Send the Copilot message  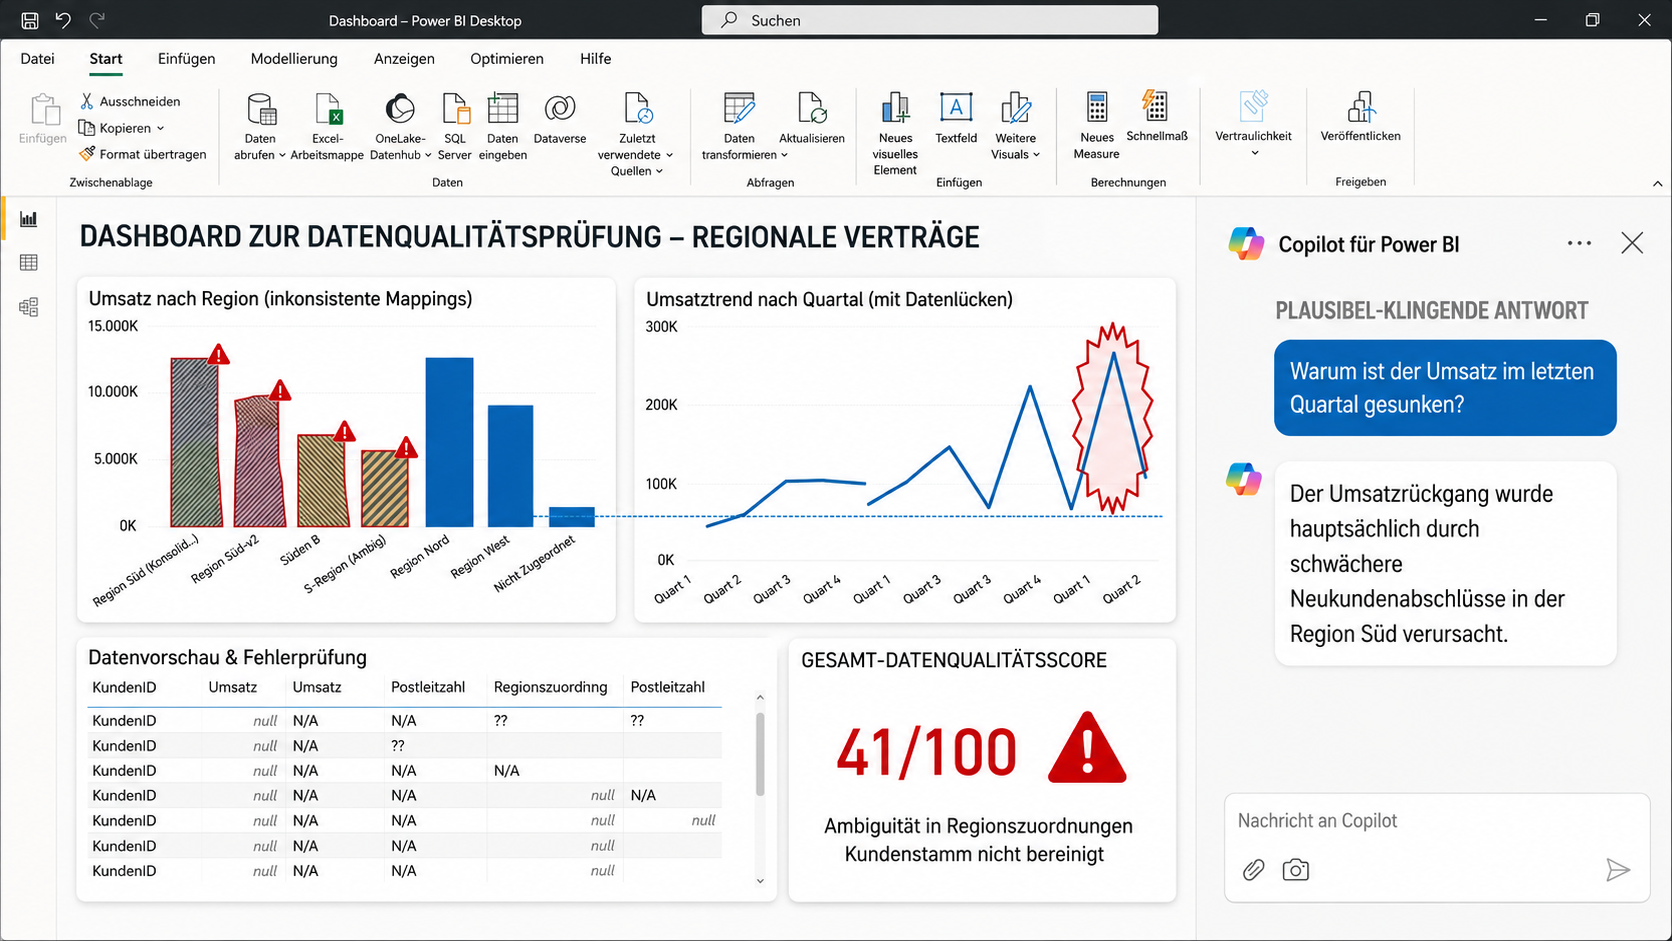[x=1617, y=870]
